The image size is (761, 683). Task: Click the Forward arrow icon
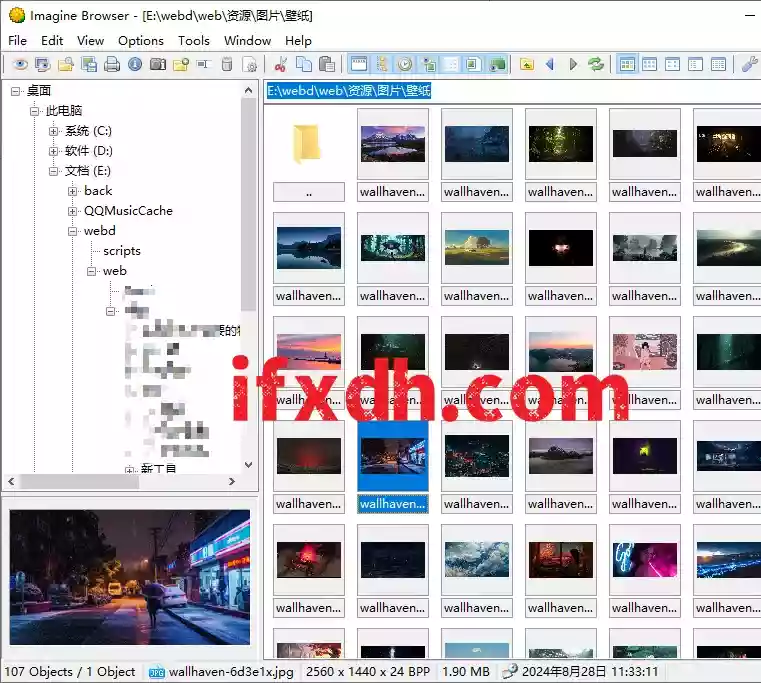pyautogui.click(x=573, y=64)
